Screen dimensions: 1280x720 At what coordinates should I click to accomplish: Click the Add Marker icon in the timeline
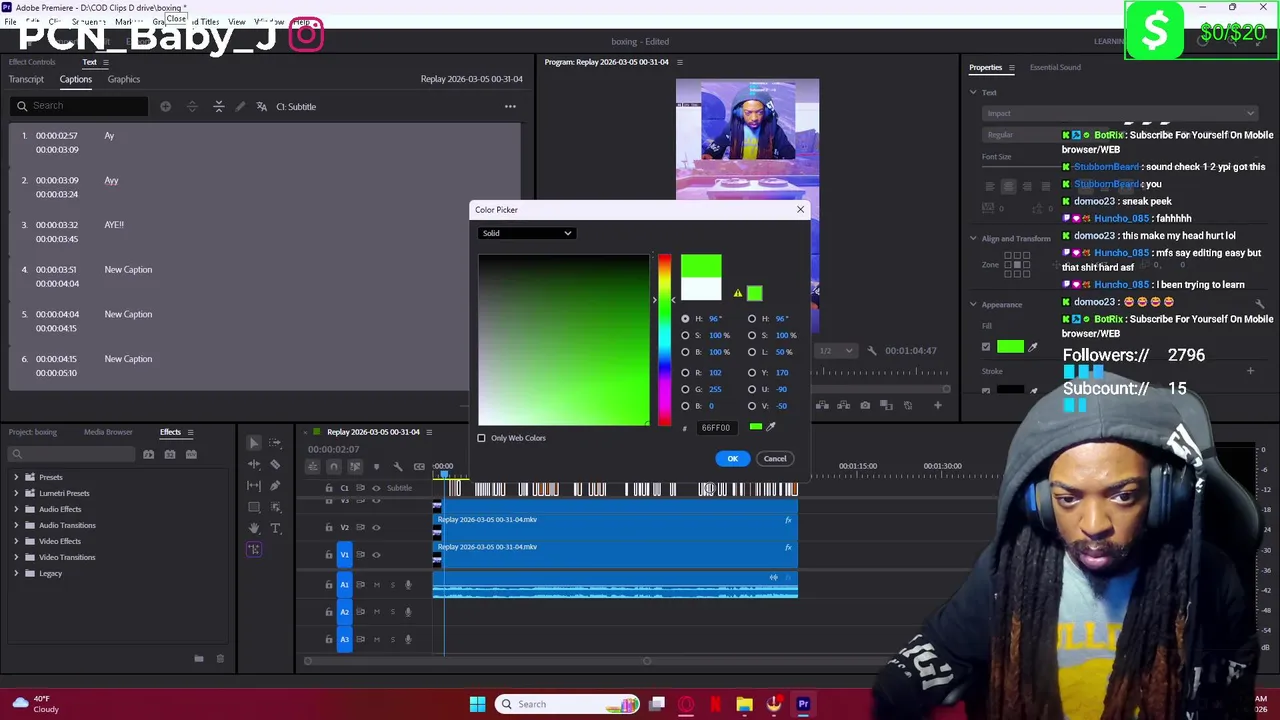(x=376, y=466)
